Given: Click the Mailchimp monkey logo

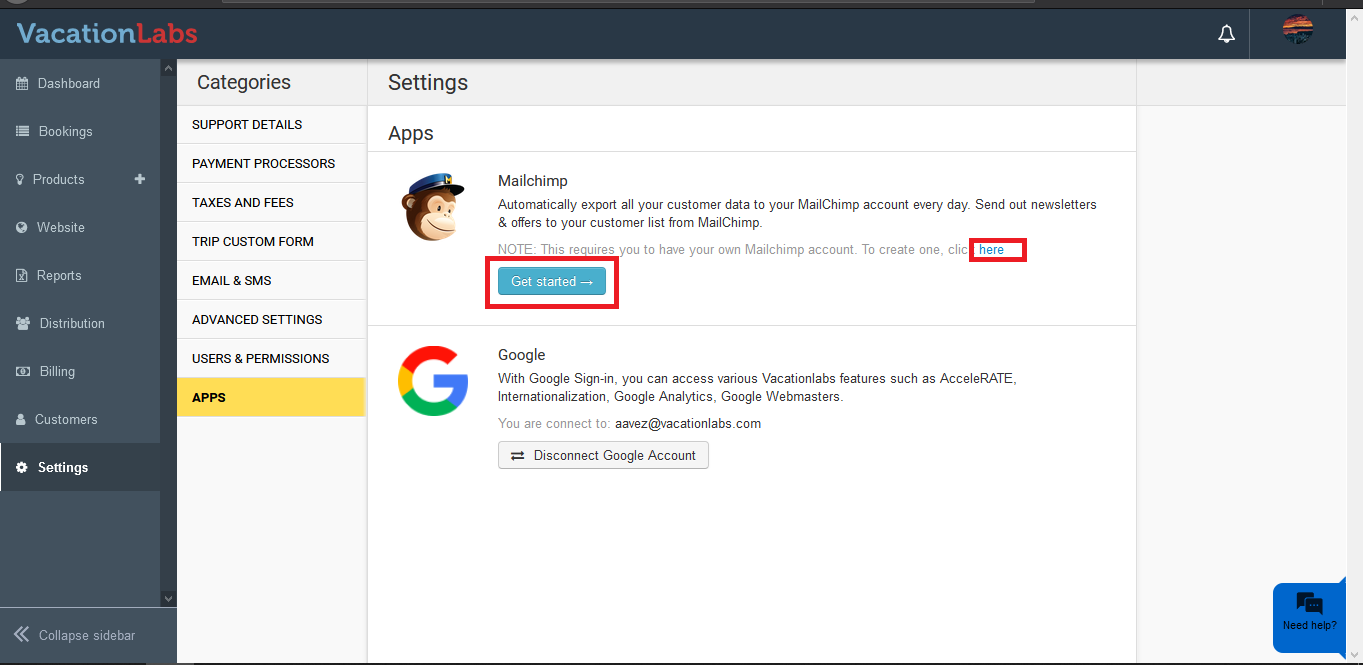Looking at the screenshot, I should tap(433, 206).
